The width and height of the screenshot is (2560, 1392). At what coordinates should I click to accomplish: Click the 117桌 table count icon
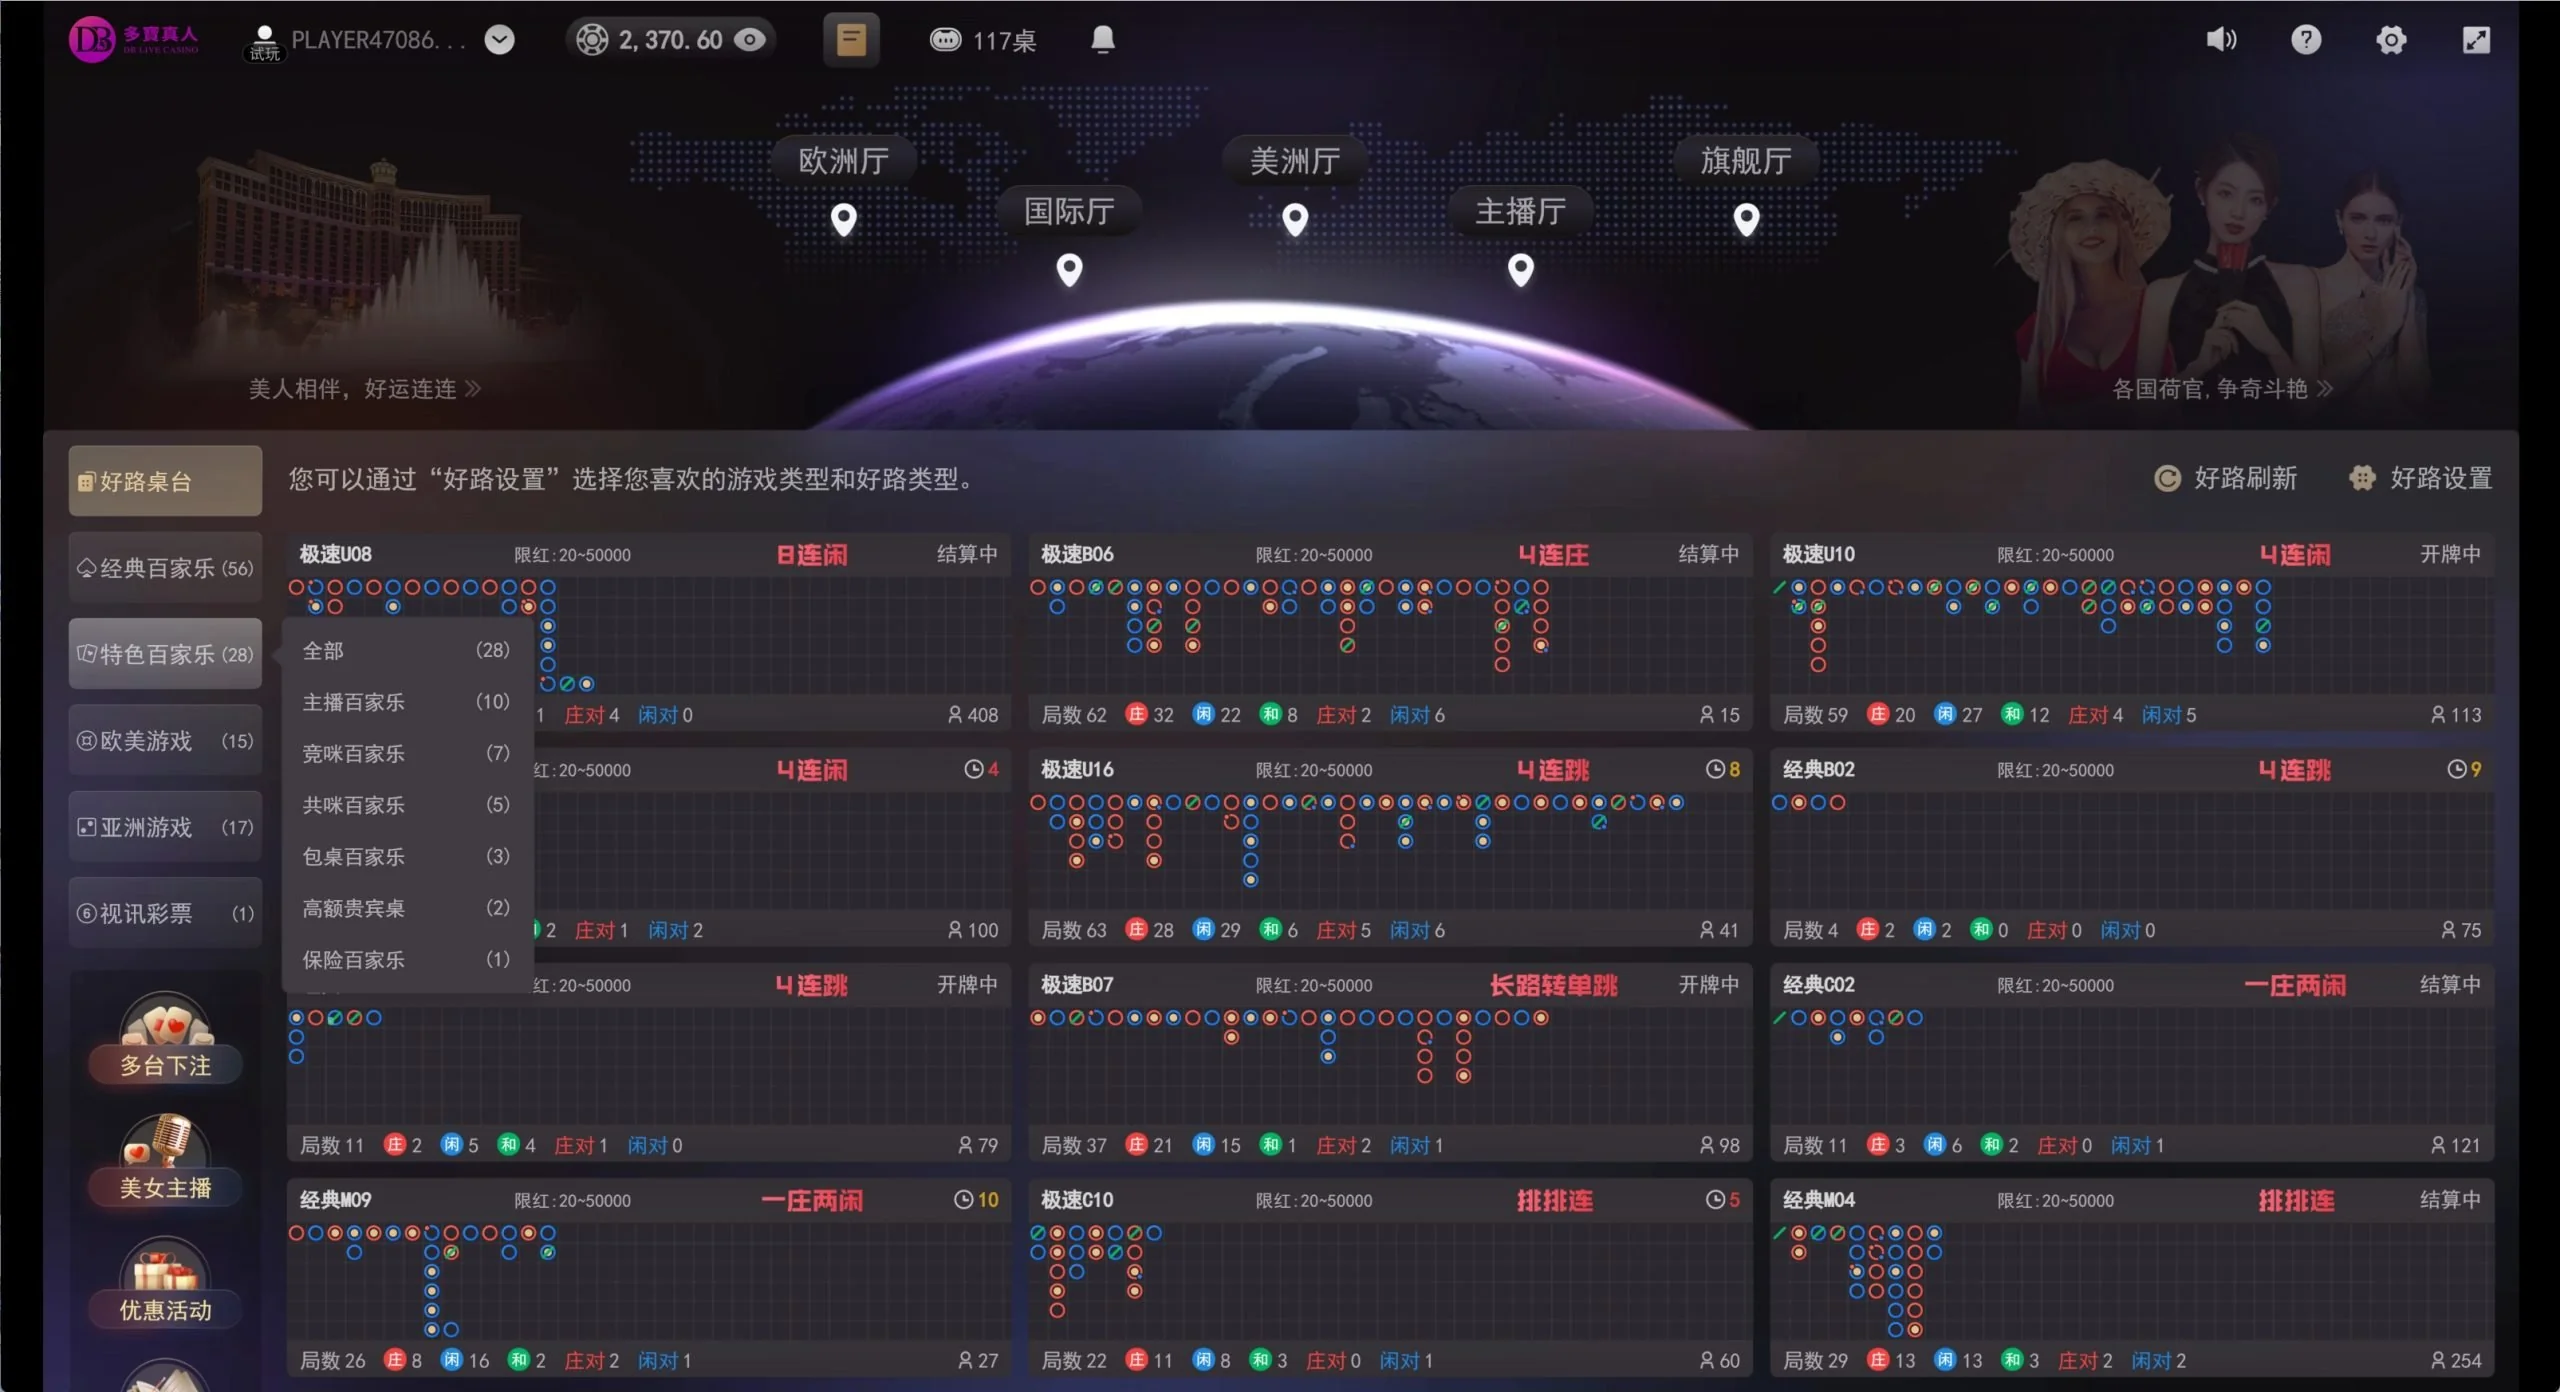click(x=945, y=40)
